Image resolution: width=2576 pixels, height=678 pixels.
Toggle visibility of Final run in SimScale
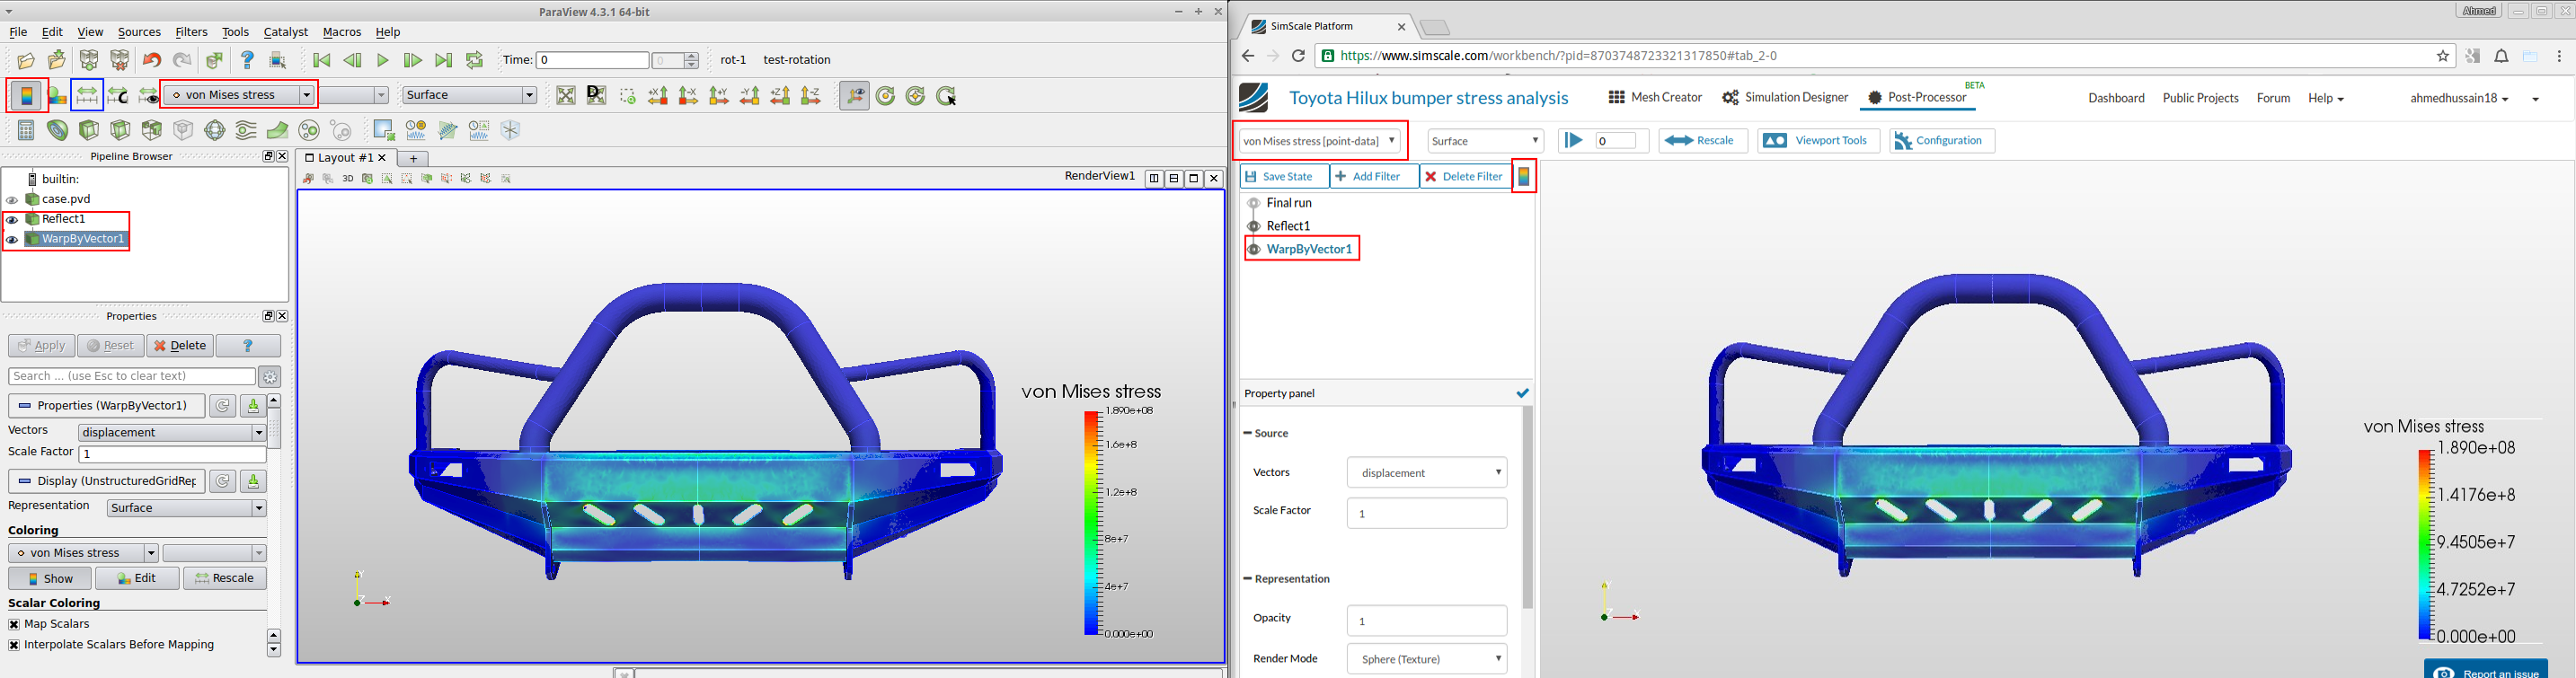pyautogui.click(x=1253, y=203)
